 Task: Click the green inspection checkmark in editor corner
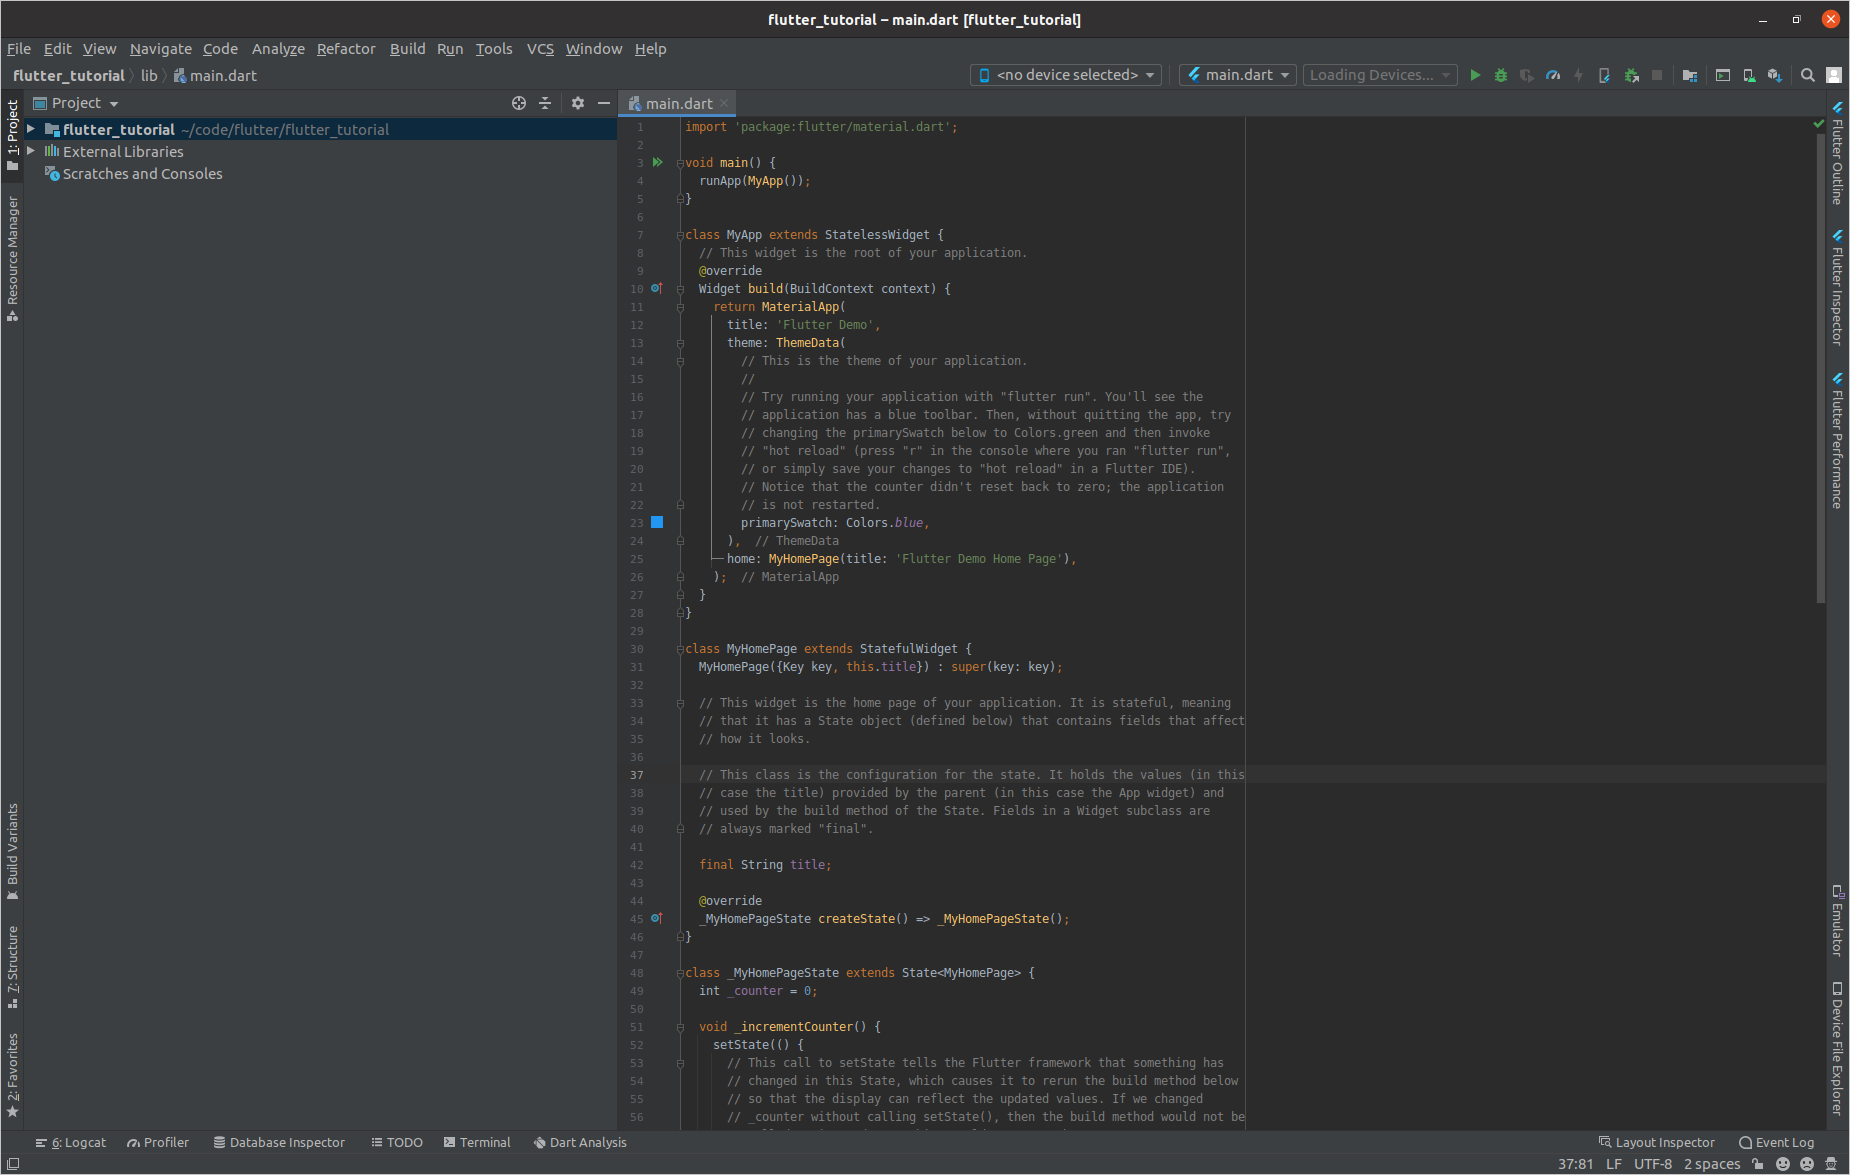(1819, 124)
